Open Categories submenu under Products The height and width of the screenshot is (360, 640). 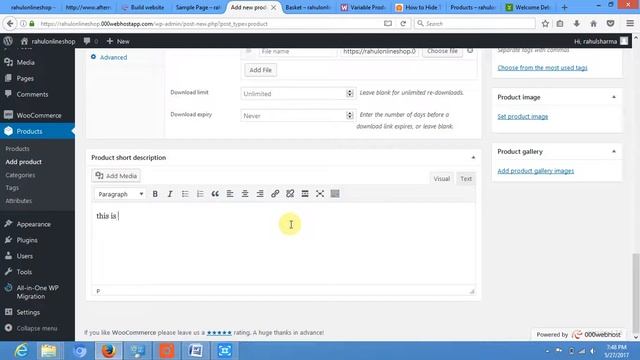[x=20, y=175]
